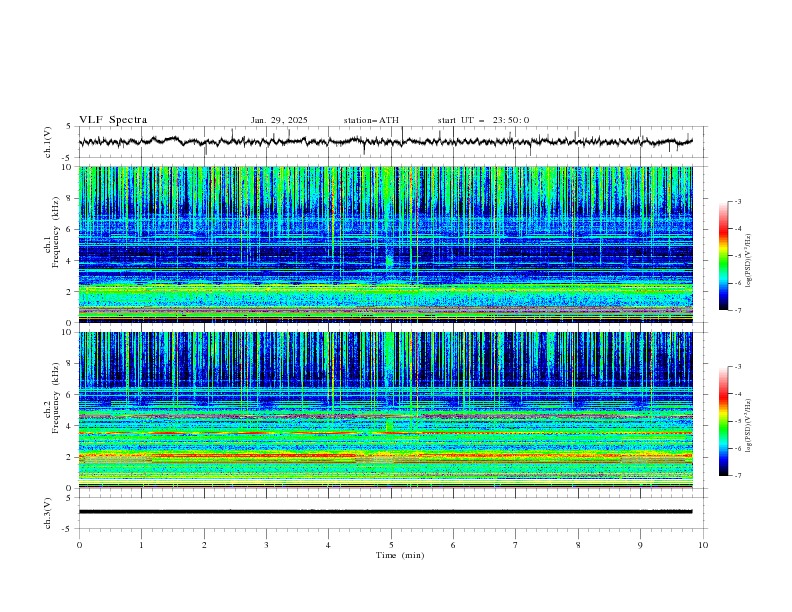Click the "start UT = 23:50:0" text
The image size is (792, 612).
[483, 120]
